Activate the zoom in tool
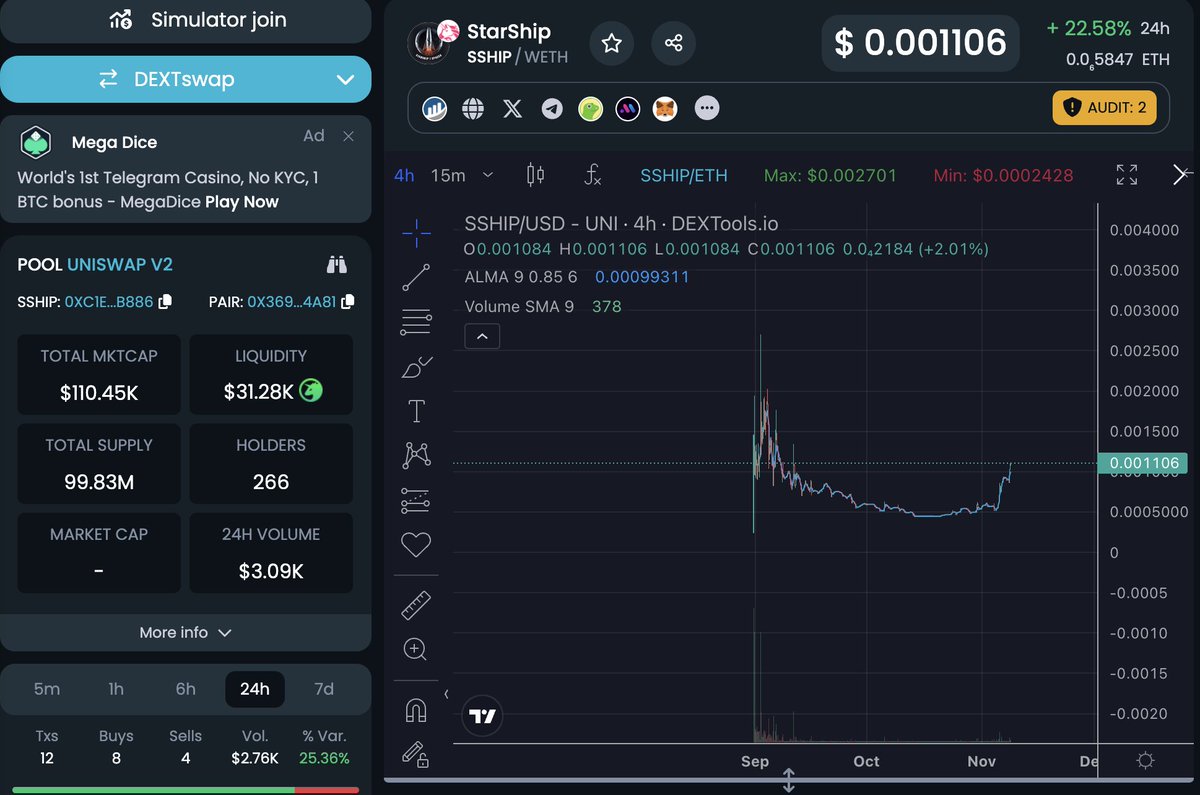The height and width of the screenshot is (795, 1200). pyautogui.click(x=416, y=649)
